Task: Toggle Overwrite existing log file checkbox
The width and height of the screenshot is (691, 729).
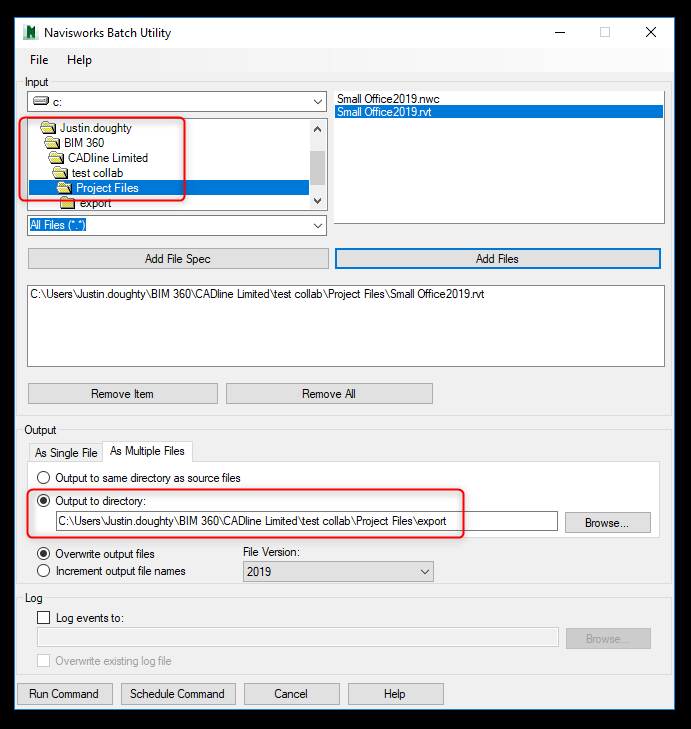Action: click(x=44, y=661)
